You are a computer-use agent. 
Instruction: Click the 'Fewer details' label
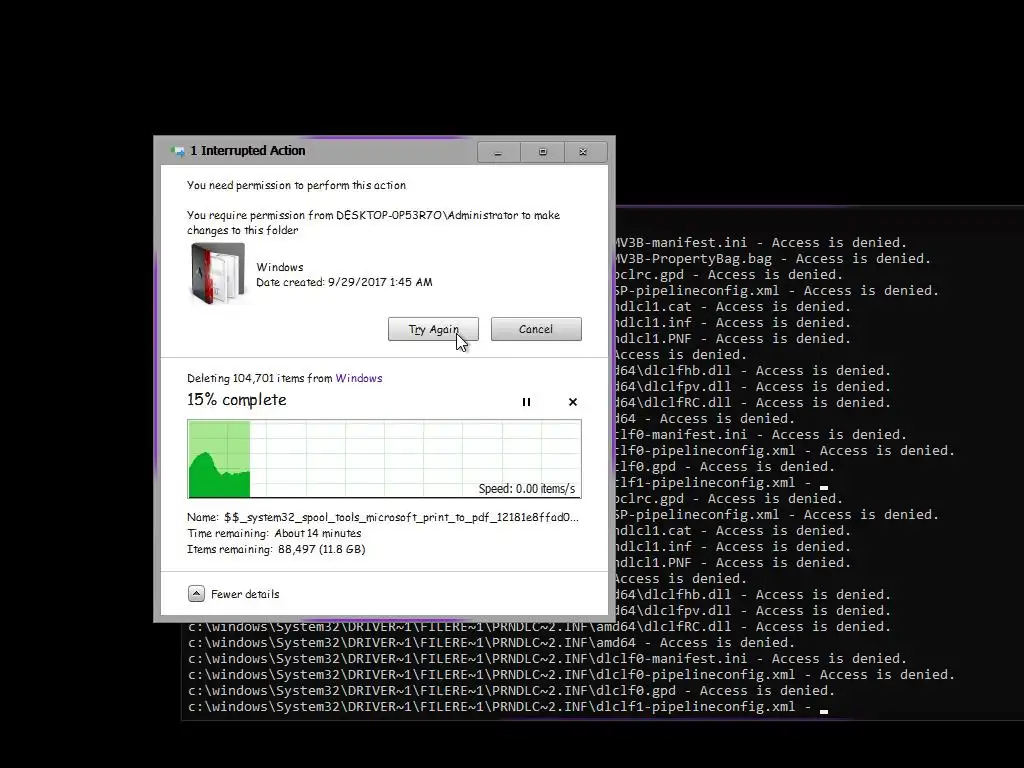click(245, 594)
